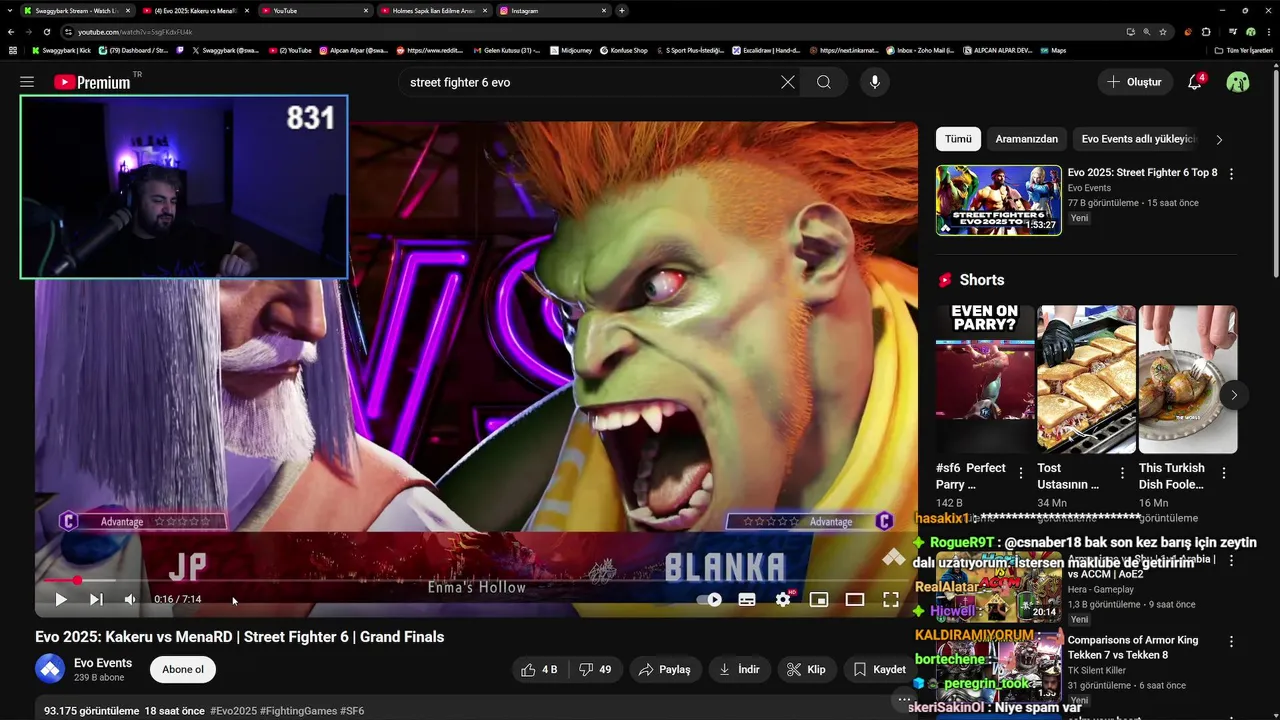The width and height of the screenshot is (1280, 720).
Task: Skip to next video
Action: [x=96, y=599]
